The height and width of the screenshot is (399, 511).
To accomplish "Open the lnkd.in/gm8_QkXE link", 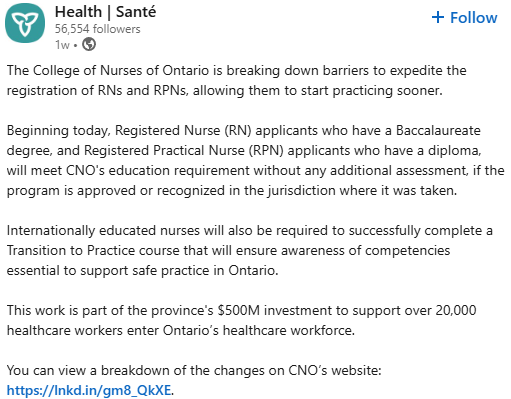I will tap(89, 390).
